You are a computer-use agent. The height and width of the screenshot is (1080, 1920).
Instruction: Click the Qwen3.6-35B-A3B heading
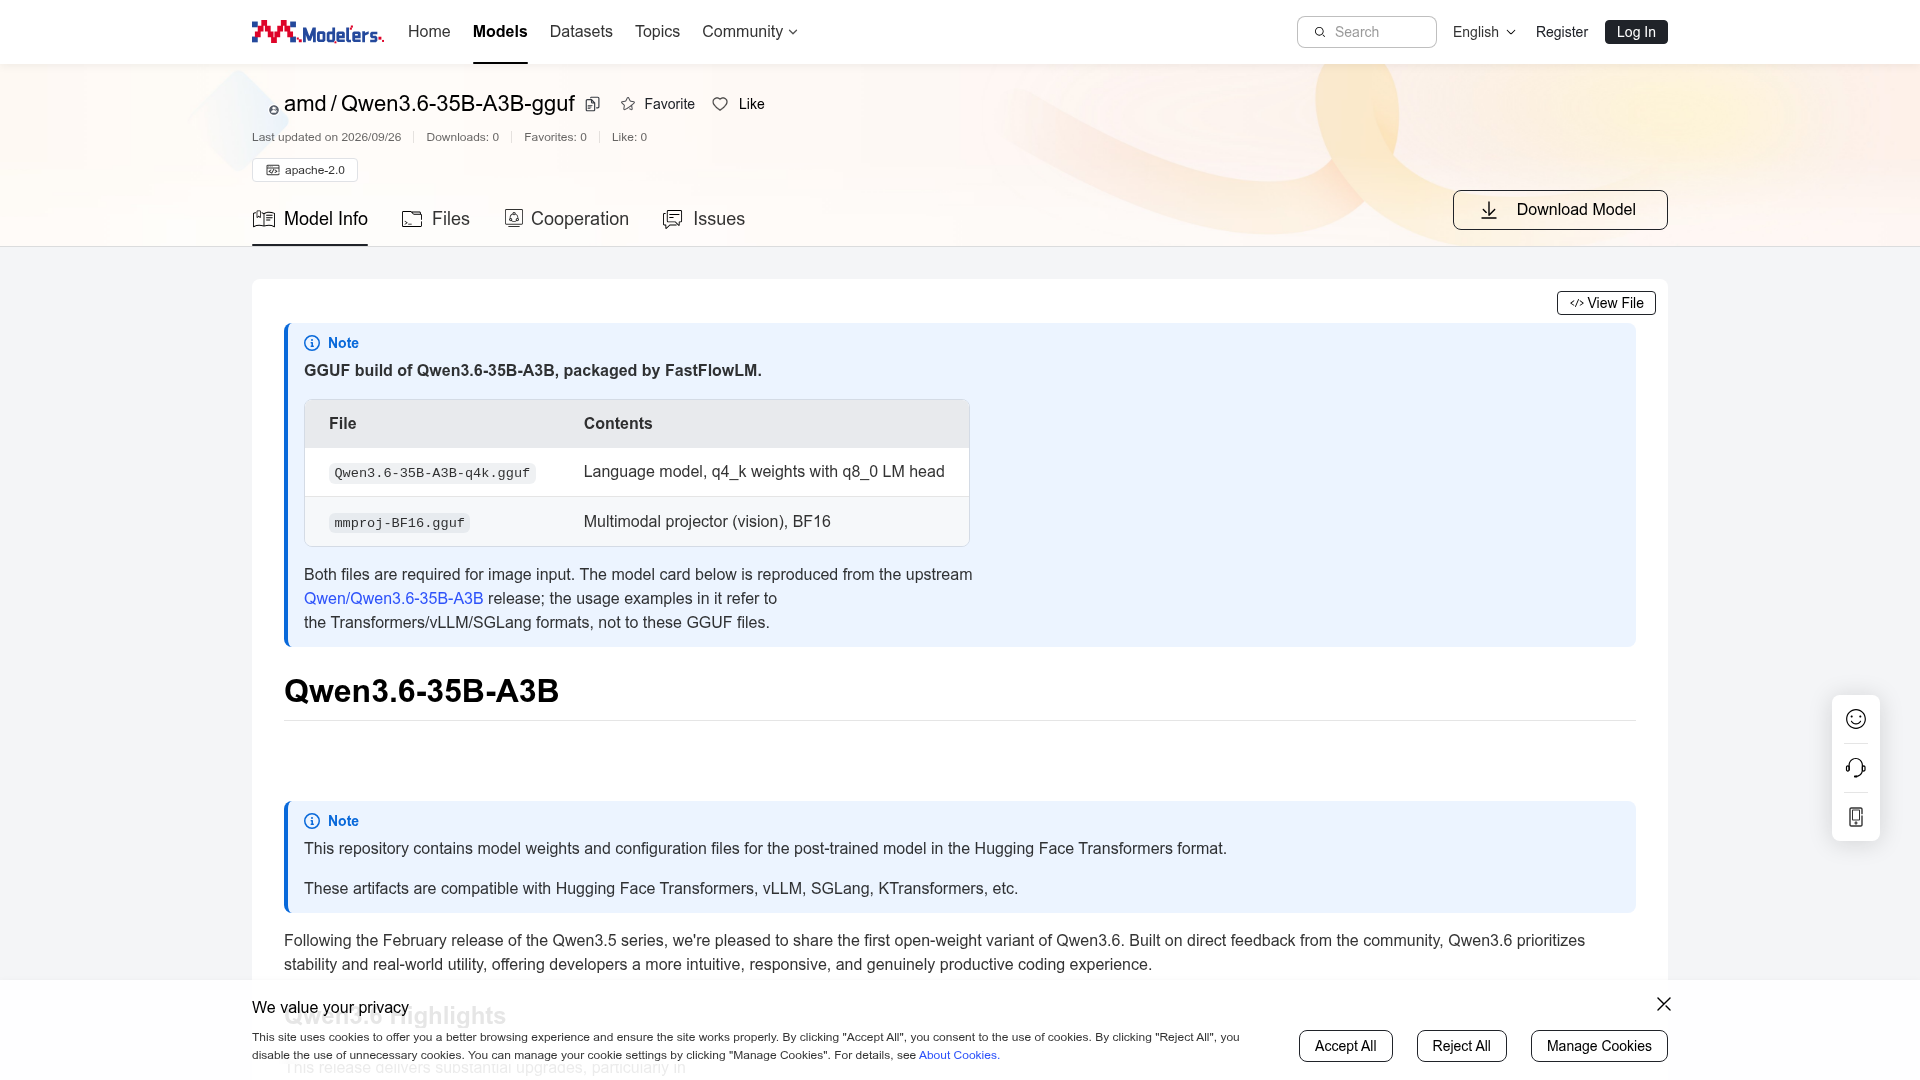pyautogui.click(x=421, y=691)
